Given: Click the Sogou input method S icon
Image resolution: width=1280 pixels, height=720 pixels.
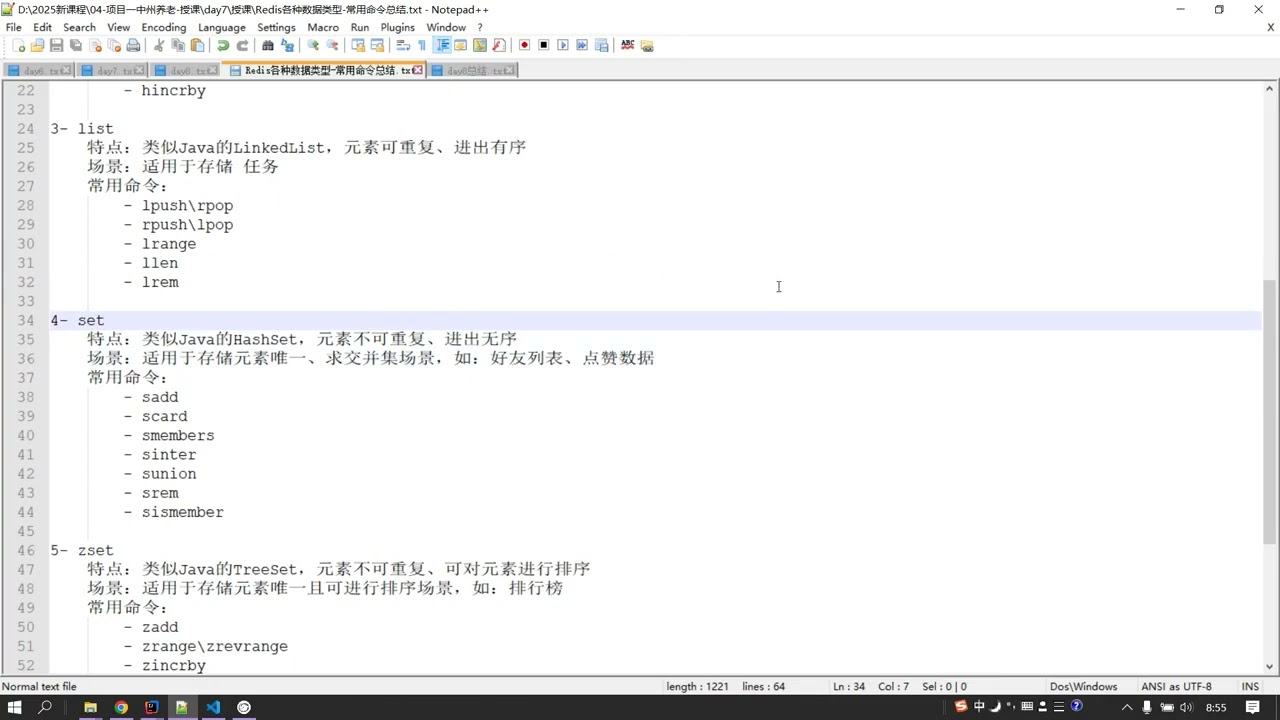Looking at the screenshot, I should pos(961,707).
